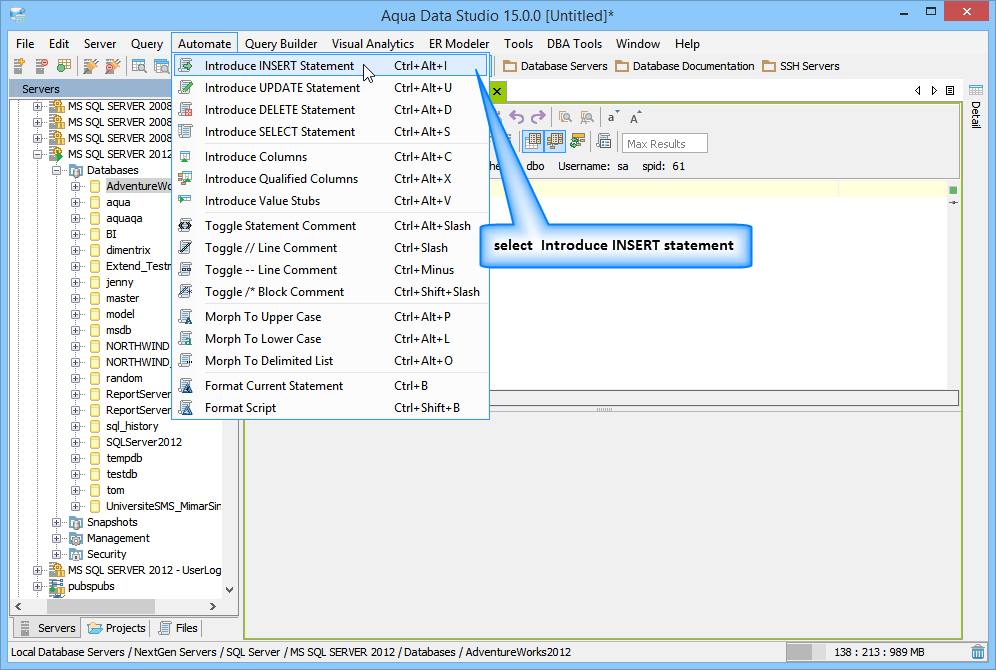The image size is (996, 670).
Task: Click the uppercase 'A' increase font icon
Action: [x=635, y=117]
